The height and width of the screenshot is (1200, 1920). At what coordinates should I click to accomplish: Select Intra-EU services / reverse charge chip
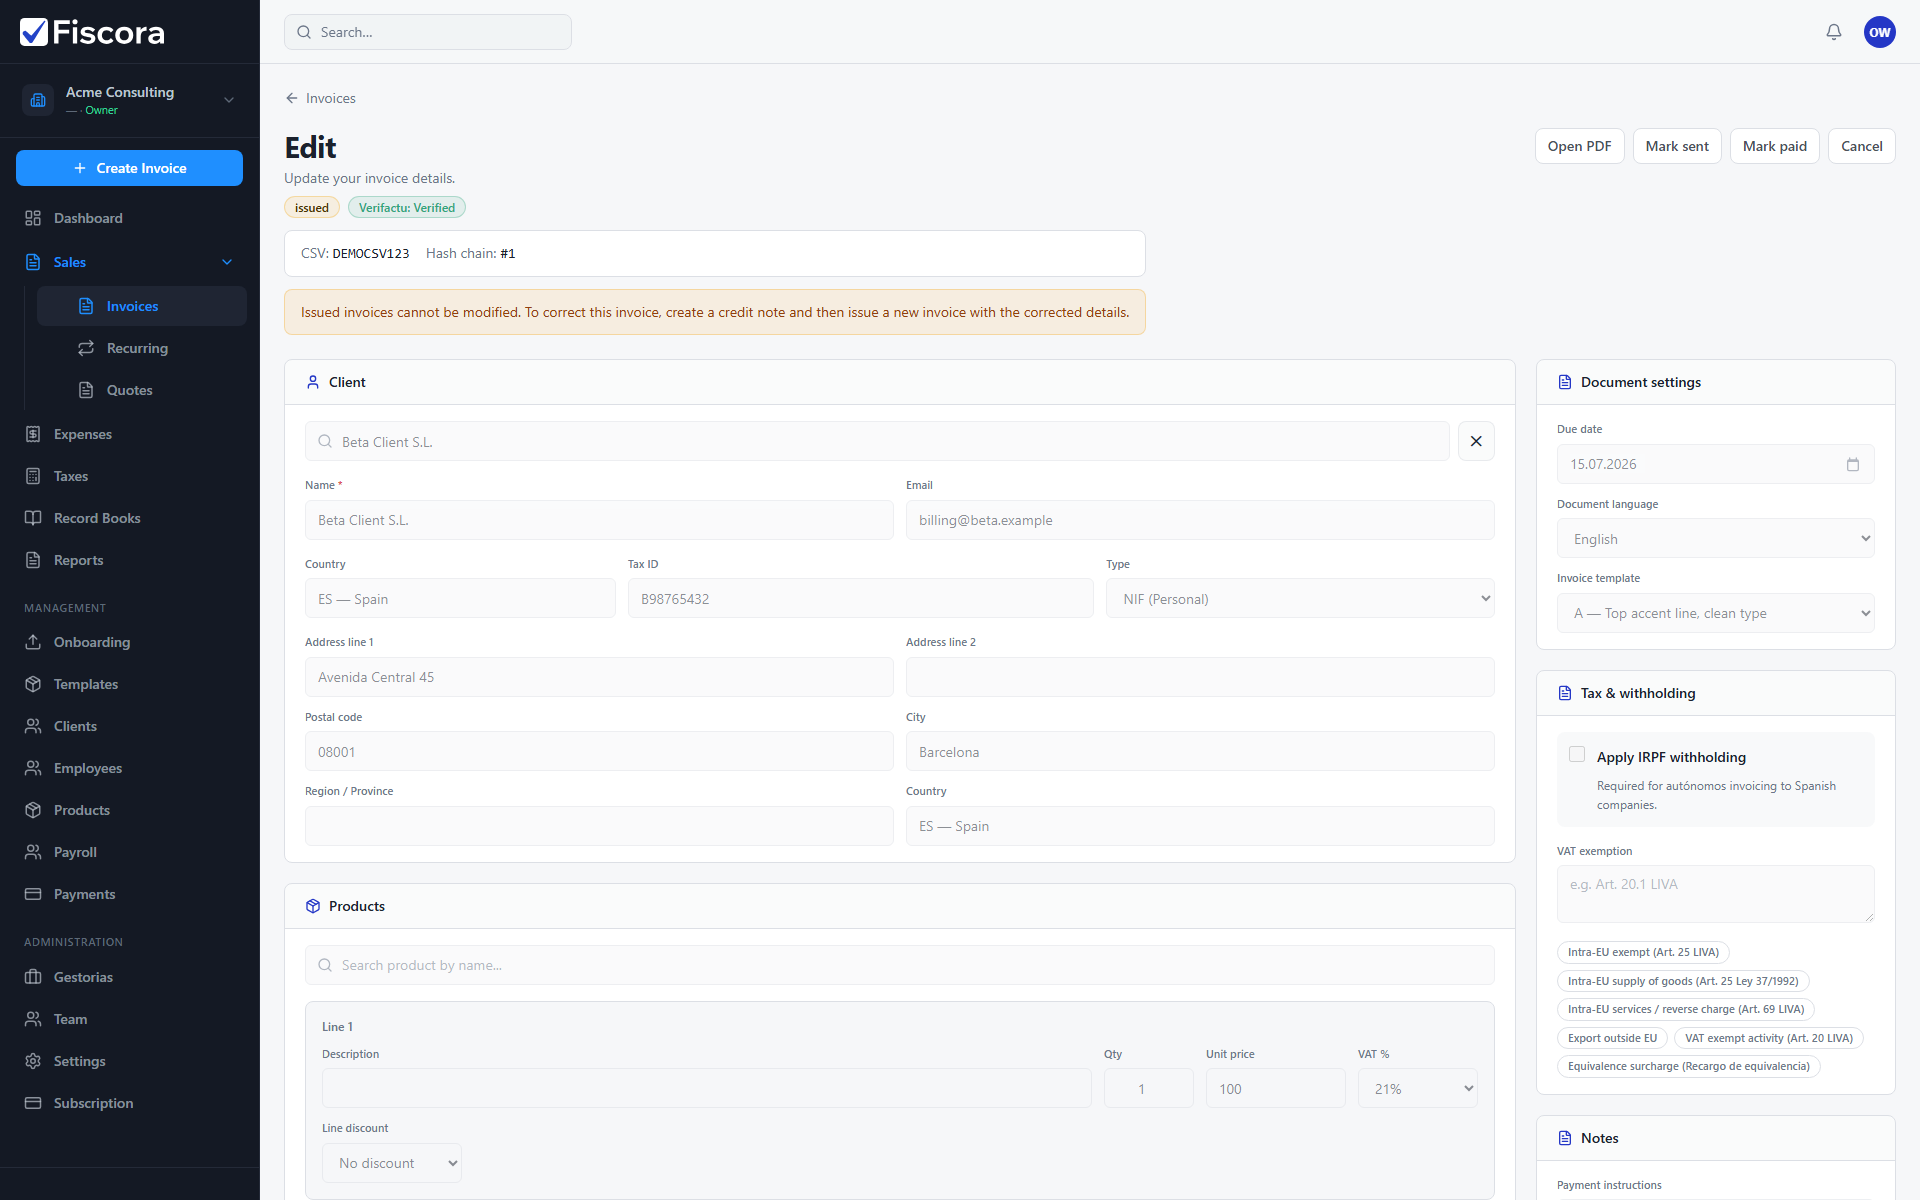tap(1686, 1009)
